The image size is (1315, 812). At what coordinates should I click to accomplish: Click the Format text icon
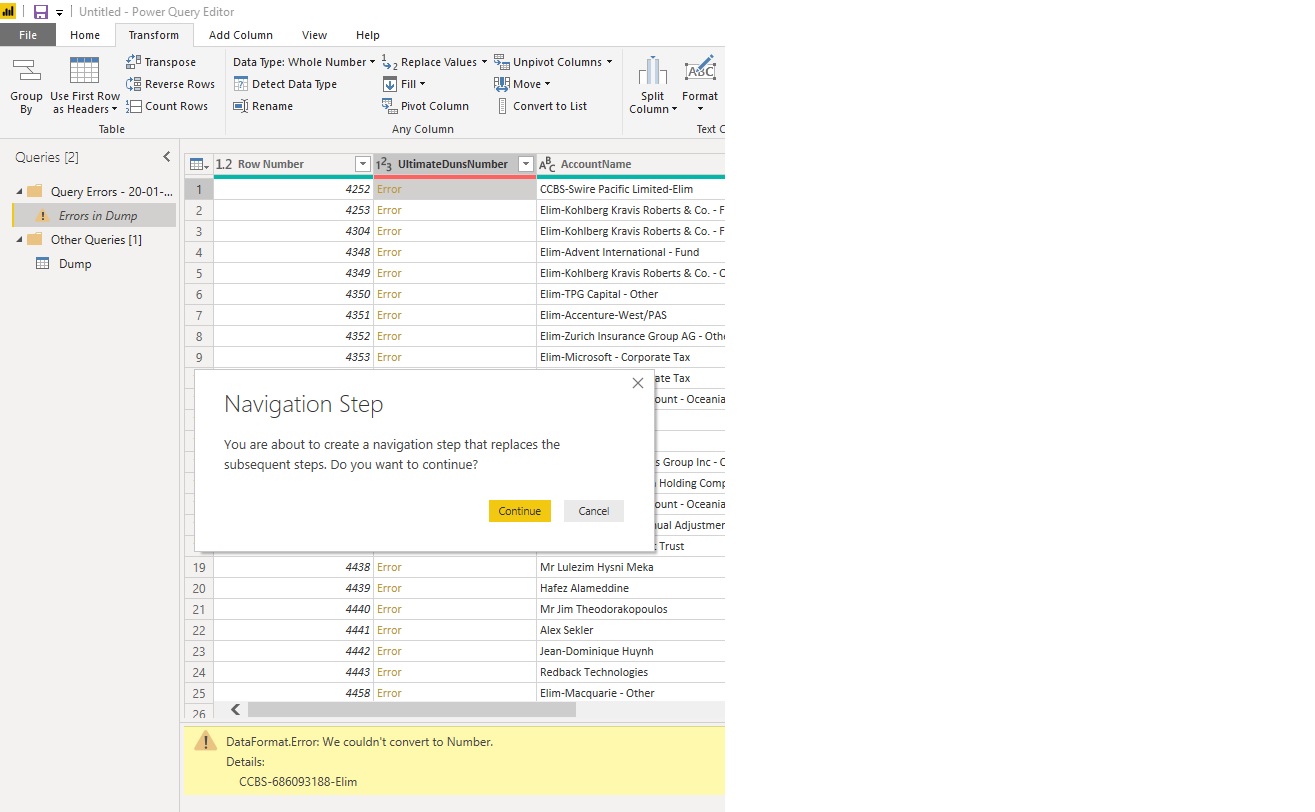[x=700, y=71]
